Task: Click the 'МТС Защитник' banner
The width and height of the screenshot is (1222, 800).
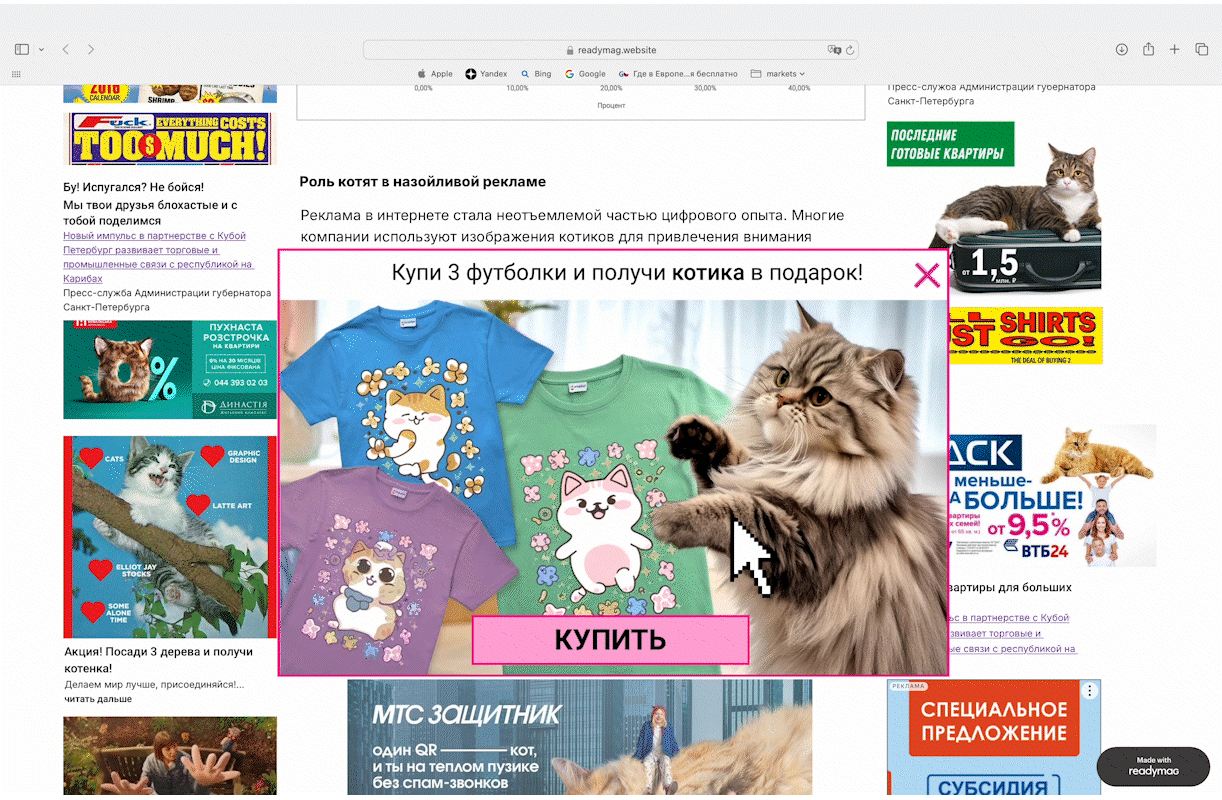Action: click(580, 738)
